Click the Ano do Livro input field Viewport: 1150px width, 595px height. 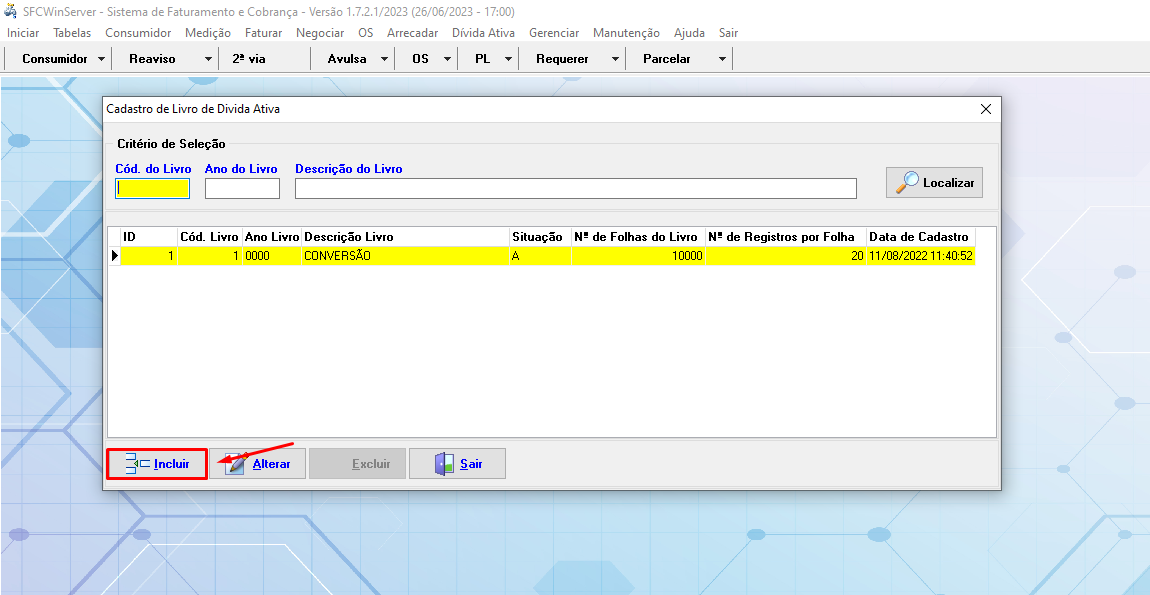click(242, 188)
